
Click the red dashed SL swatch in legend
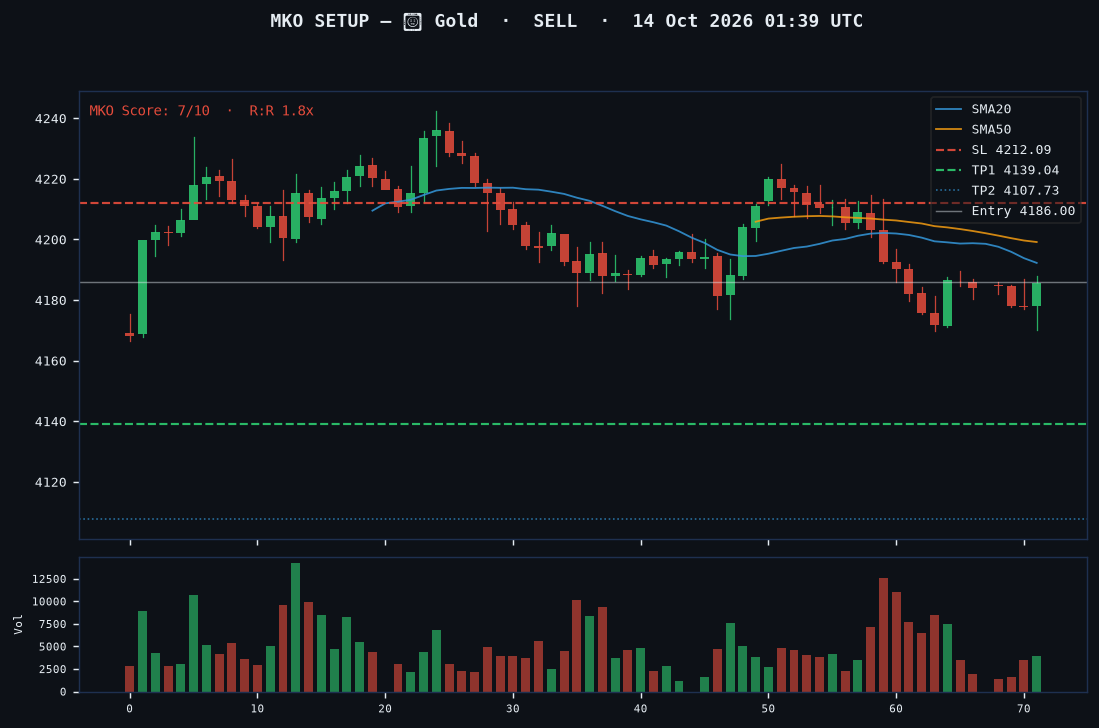click(x=948, y=149)
